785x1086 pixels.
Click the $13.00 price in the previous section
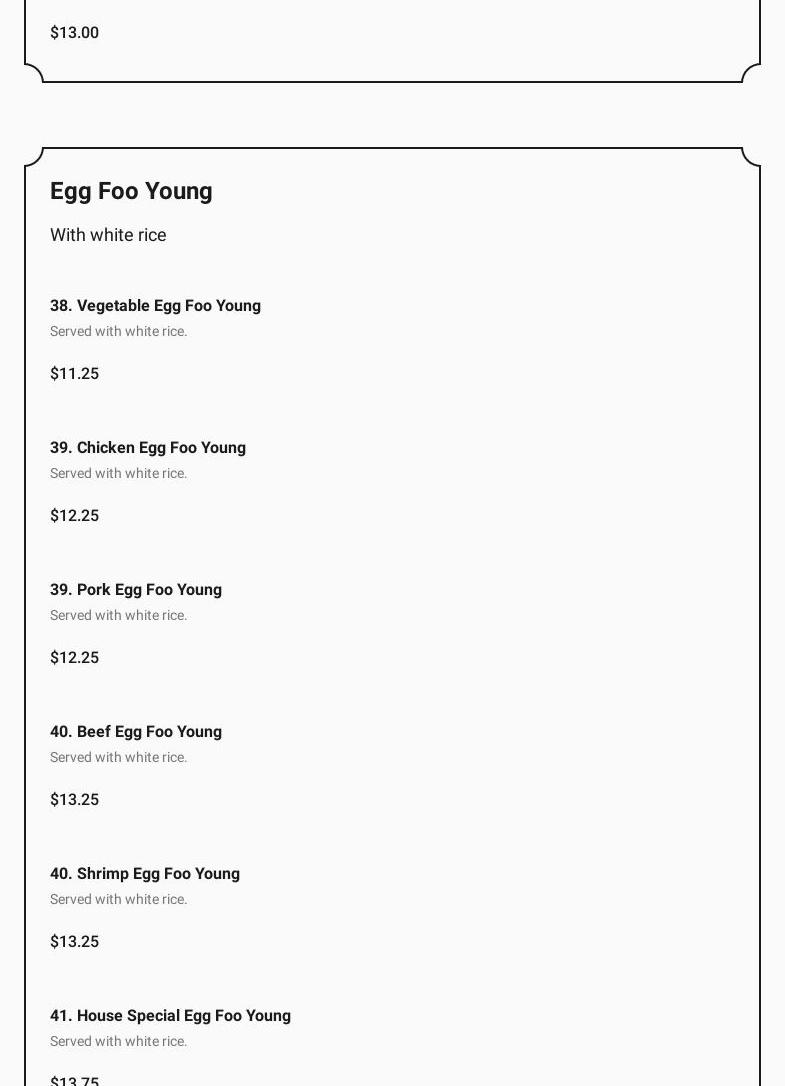(75, 33)
